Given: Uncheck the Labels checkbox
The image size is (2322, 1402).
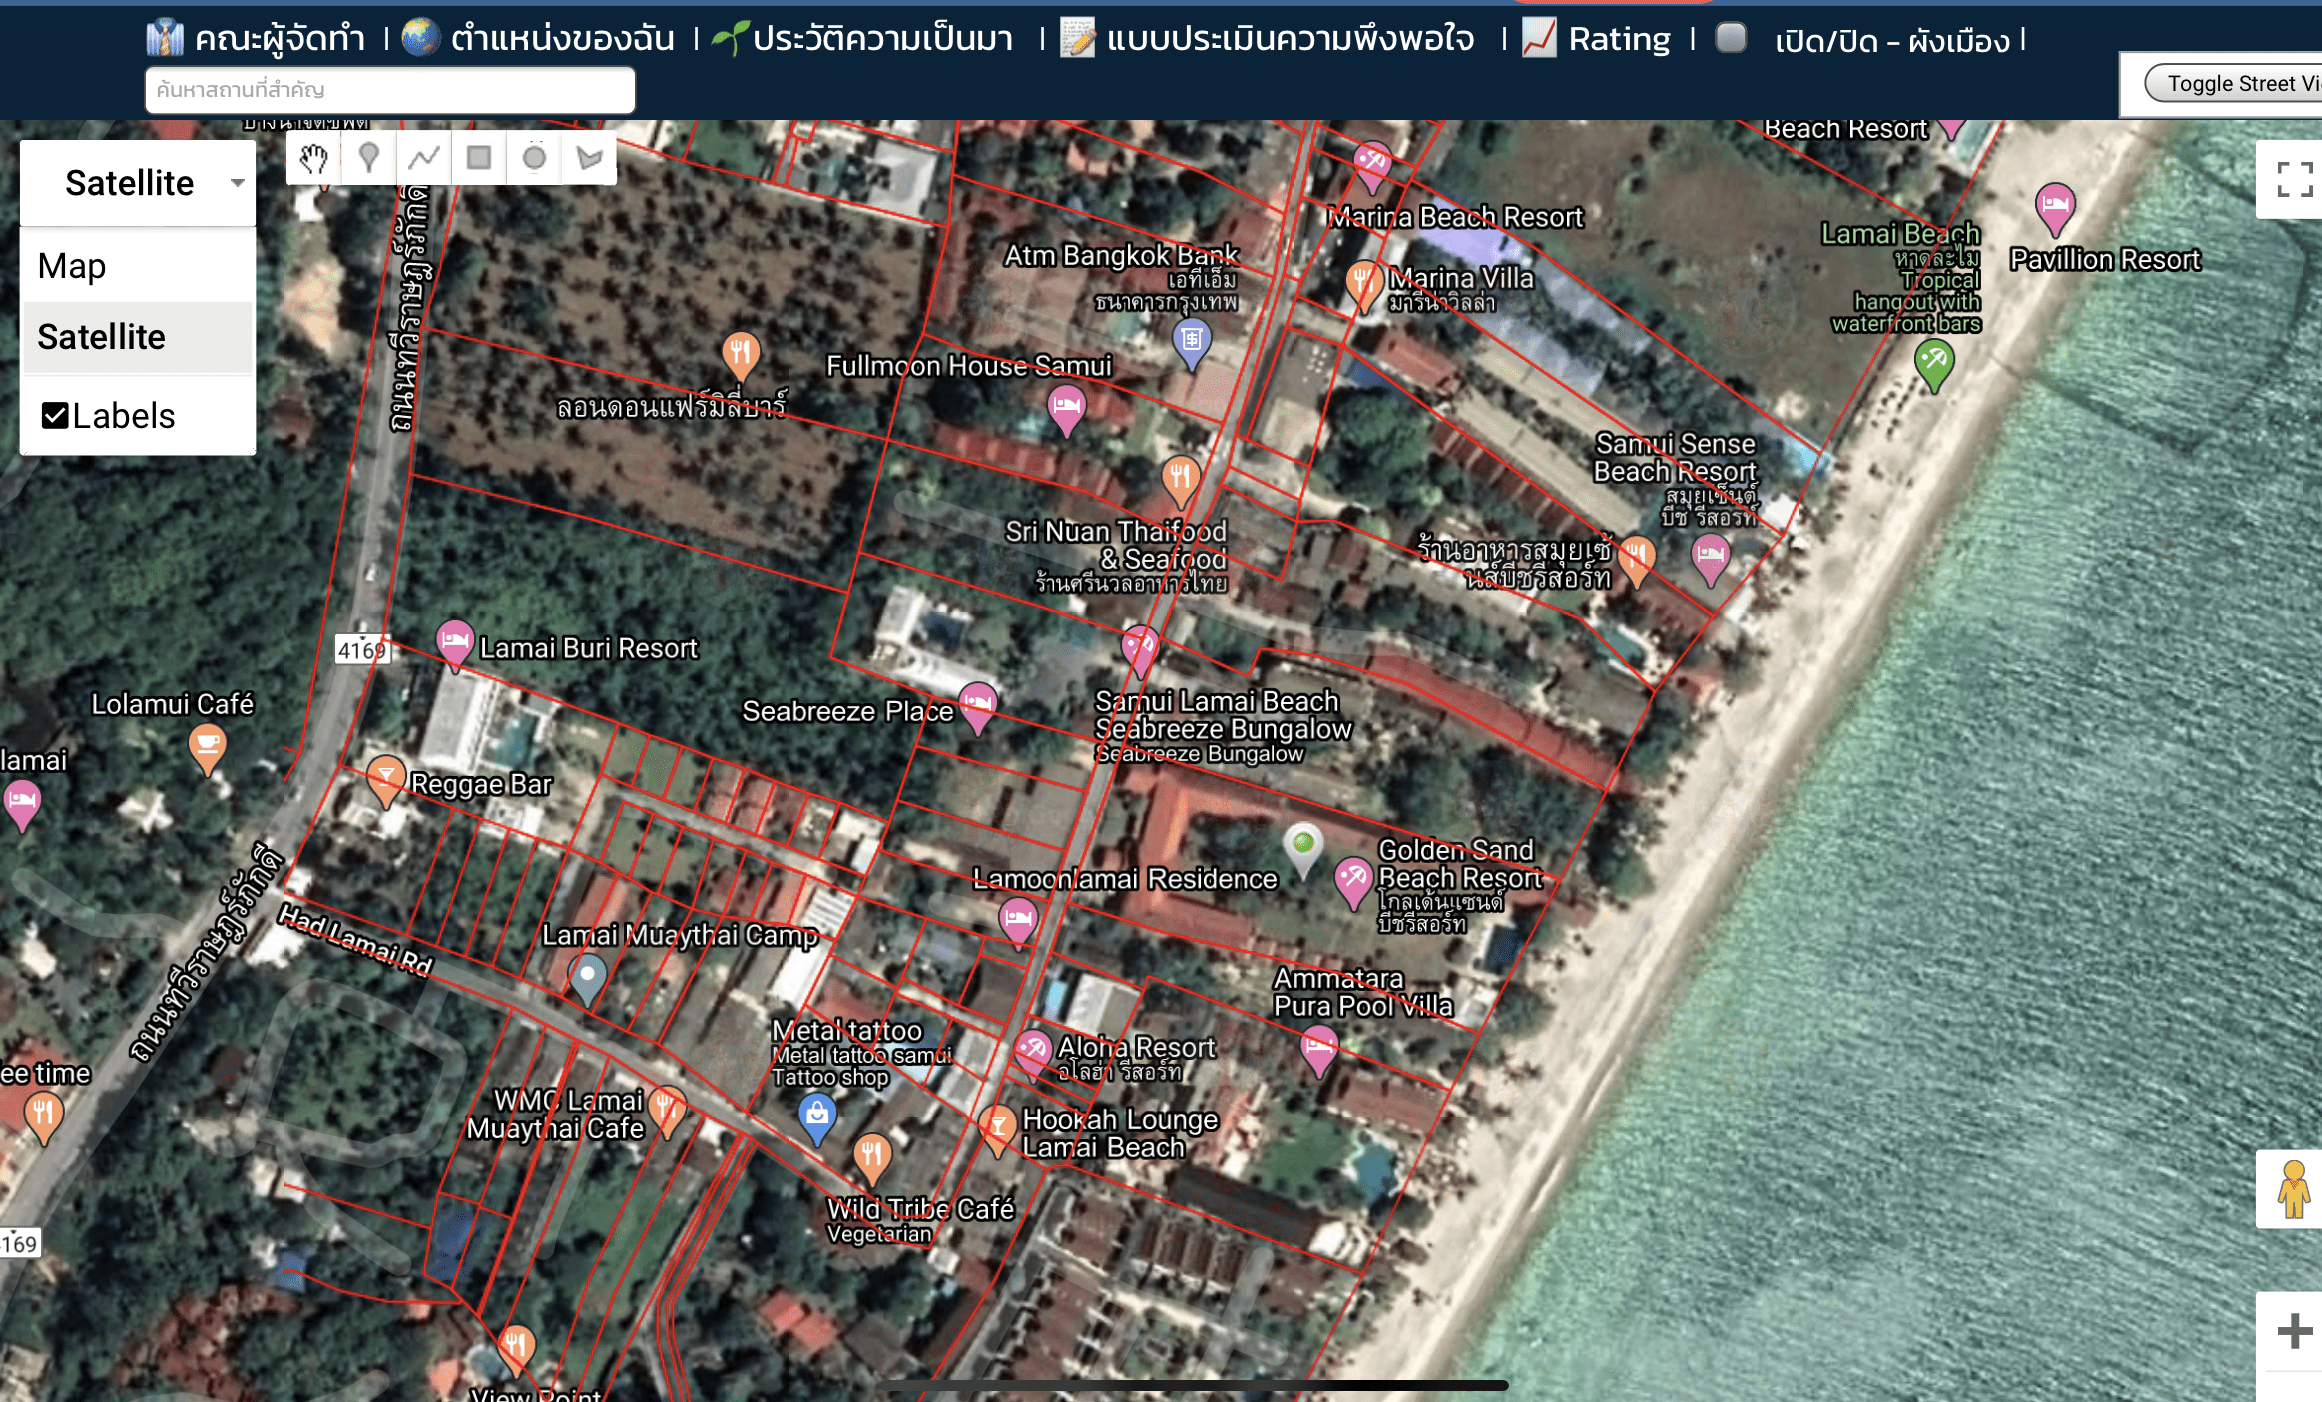Looking at the screenshot, I should (x=55, y=416).
